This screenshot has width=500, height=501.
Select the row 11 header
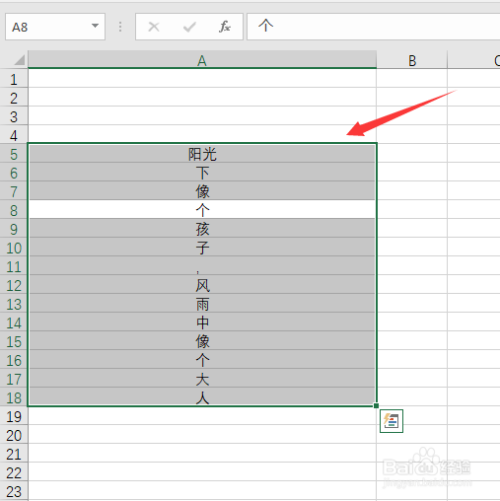[14, 266]
